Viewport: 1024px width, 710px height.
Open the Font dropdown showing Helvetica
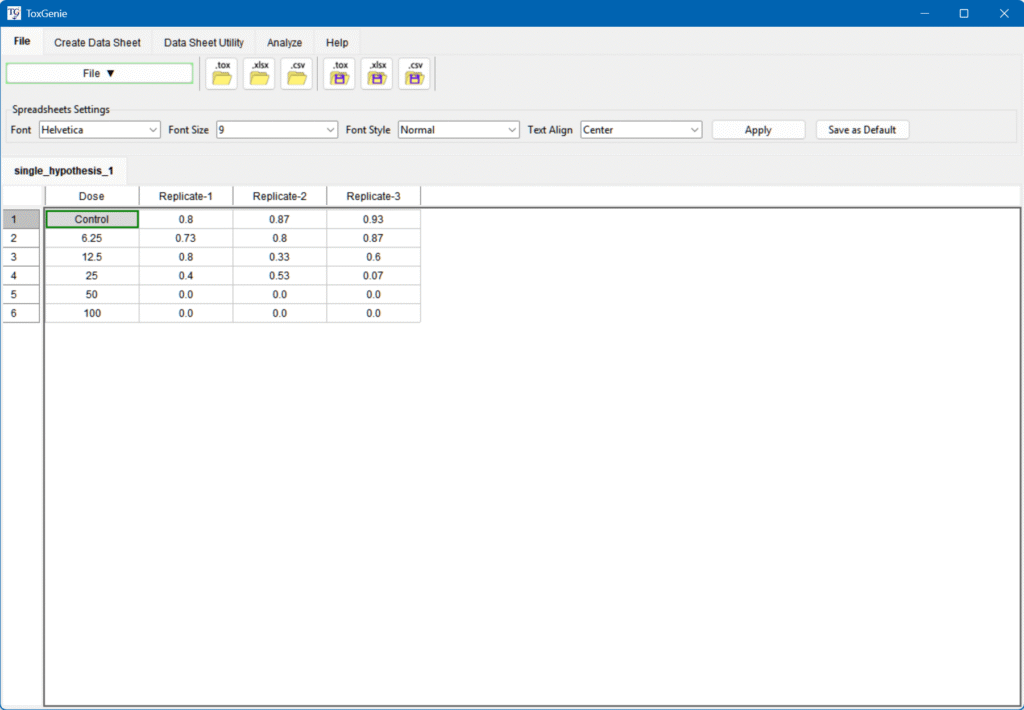tap(99, 130)
